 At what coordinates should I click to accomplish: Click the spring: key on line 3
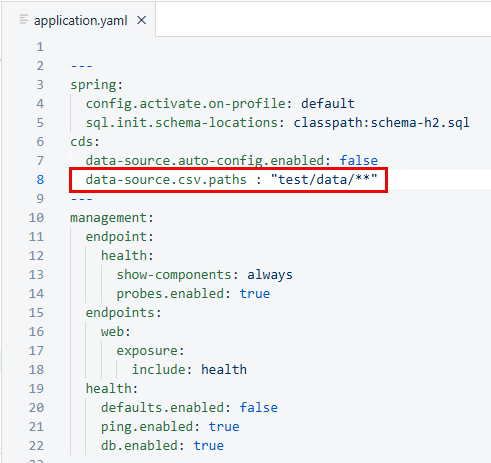pos(97,85)
